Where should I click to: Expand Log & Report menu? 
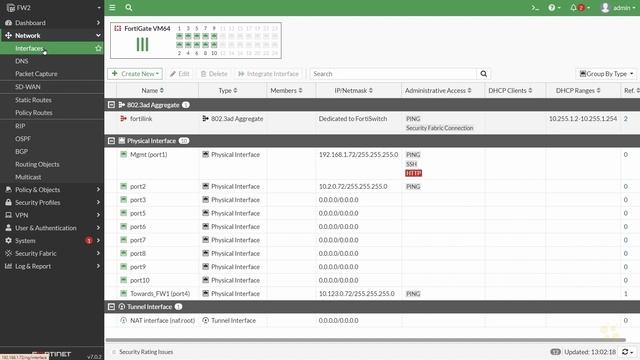52,266
